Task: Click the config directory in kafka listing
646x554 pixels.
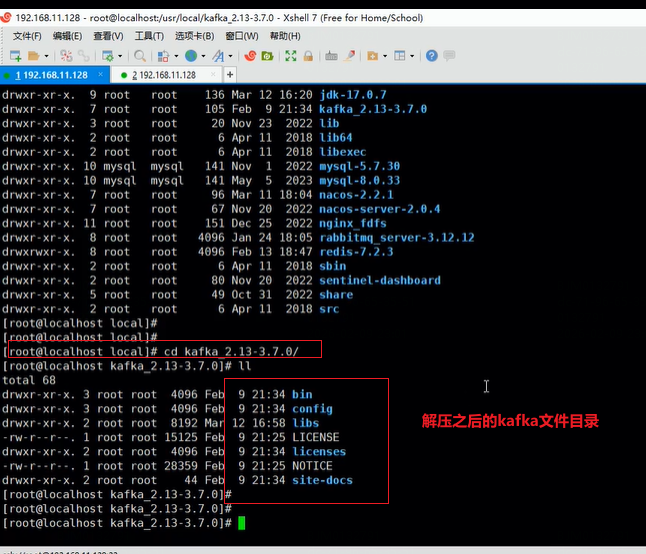Action: (x=312, y=409)
